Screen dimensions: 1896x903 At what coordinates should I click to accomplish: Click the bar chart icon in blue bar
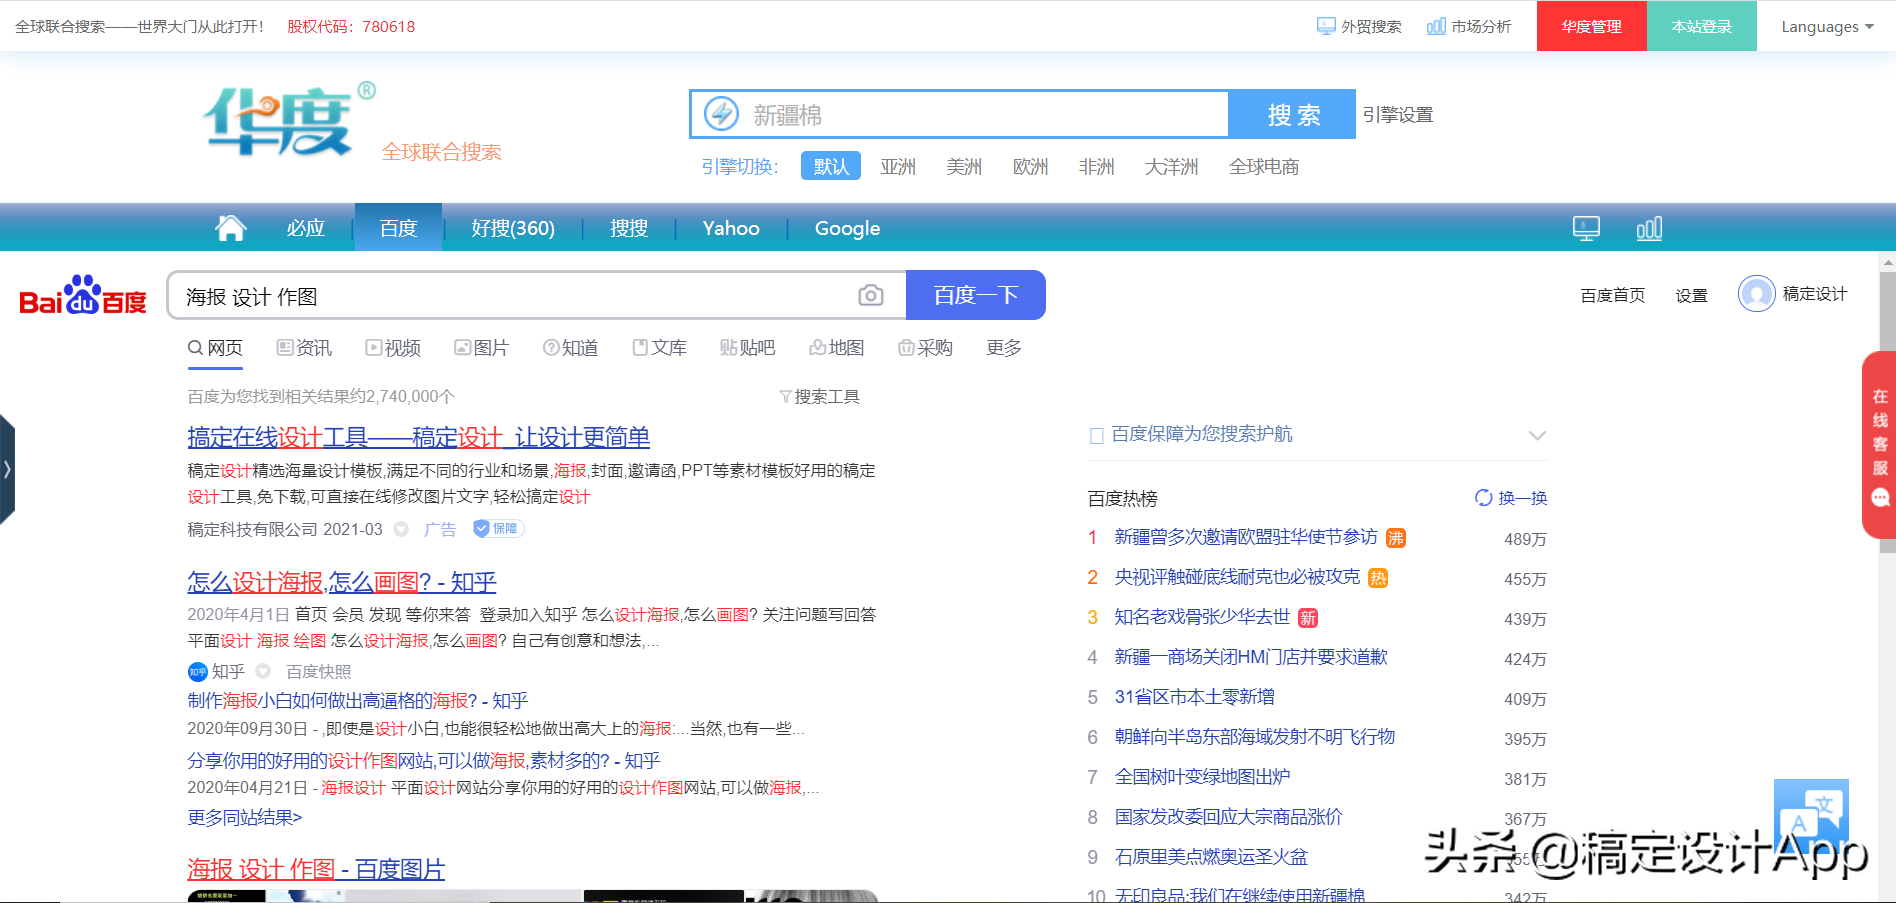pos(1649,228)
